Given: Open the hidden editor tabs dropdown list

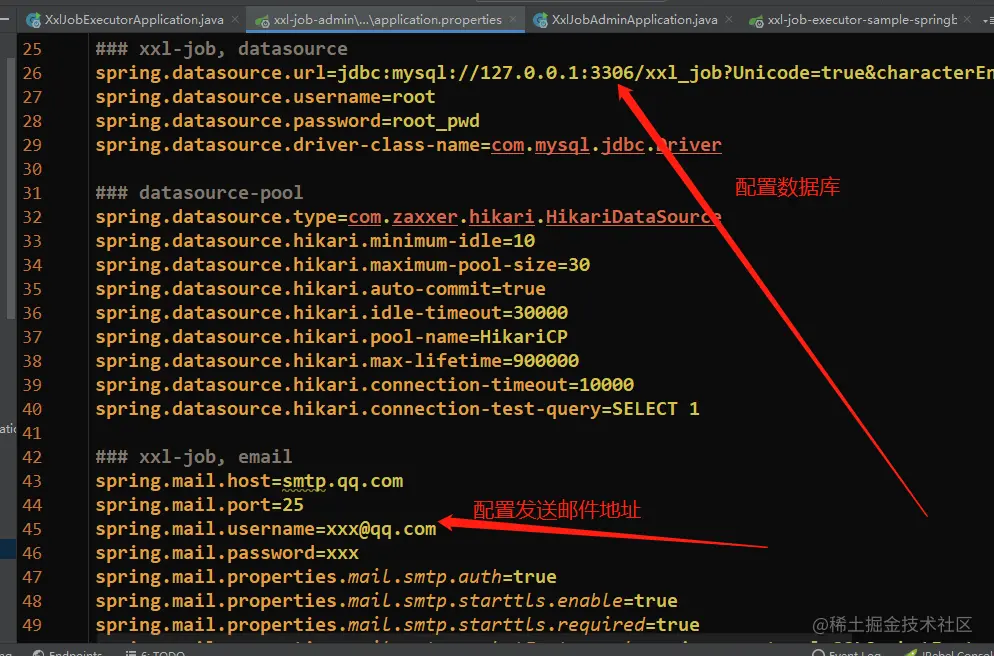Looking at the screenshot, I should point(988,20).
